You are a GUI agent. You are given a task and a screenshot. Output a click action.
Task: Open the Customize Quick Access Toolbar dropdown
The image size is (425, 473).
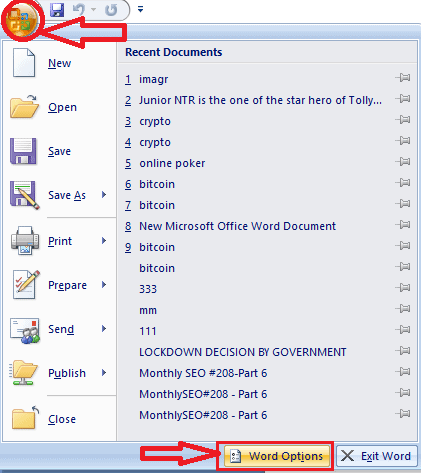[x=141, y=10]
